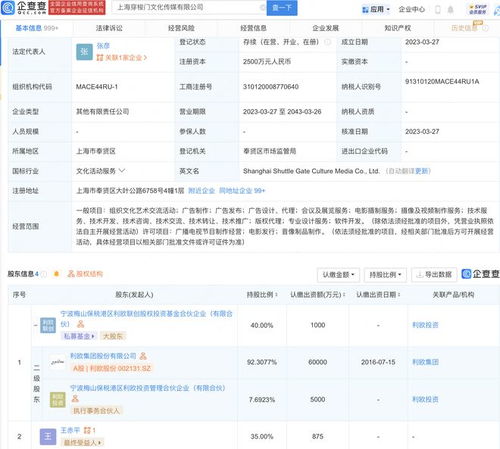
Task: Click the 企查查 logo in the header
Action: [x=24, y=7]
